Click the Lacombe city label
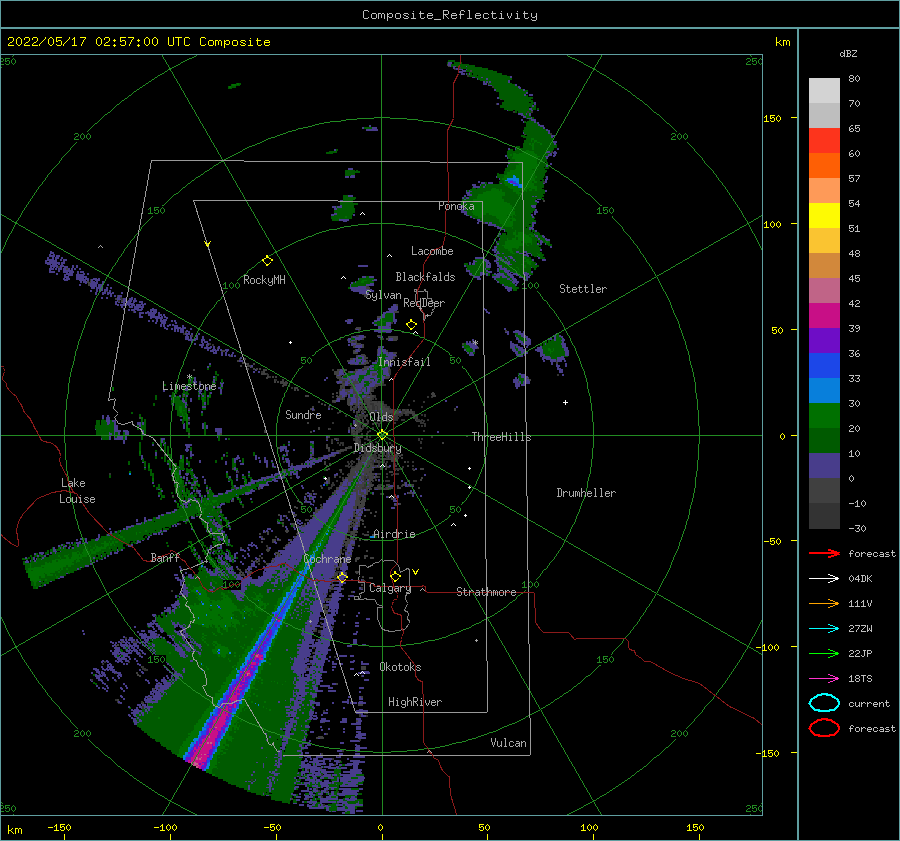Viewport: 900px width, 841px height. coord(432,251)
